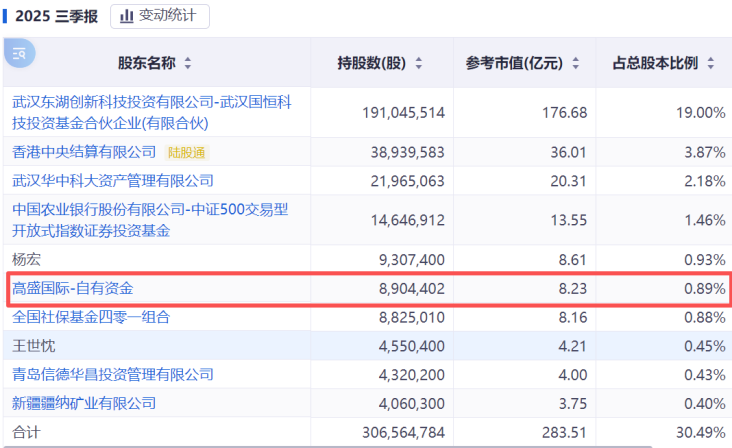Select share count 4,550,400
Viewport: 732px width, 448px height.
[412, 346]
